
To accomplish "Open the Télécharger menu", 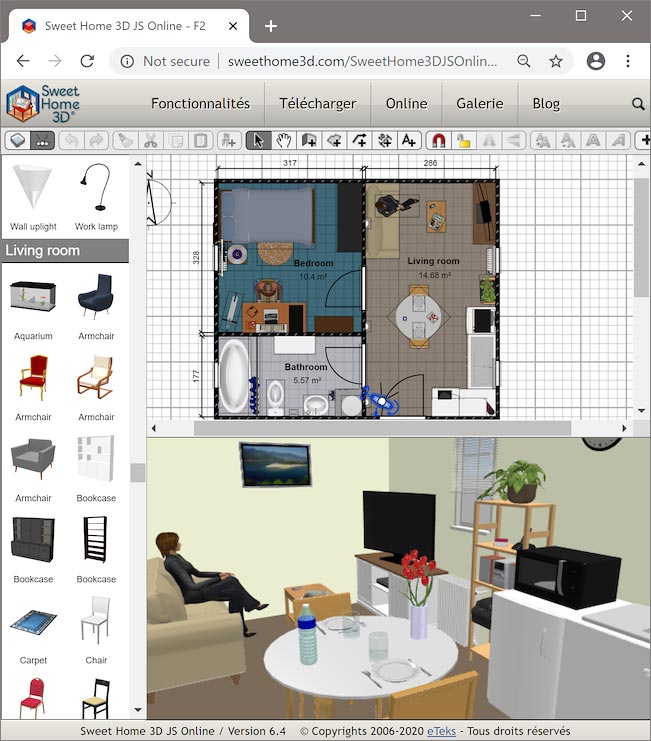I will pyautogui.click(x=318, y=103).
